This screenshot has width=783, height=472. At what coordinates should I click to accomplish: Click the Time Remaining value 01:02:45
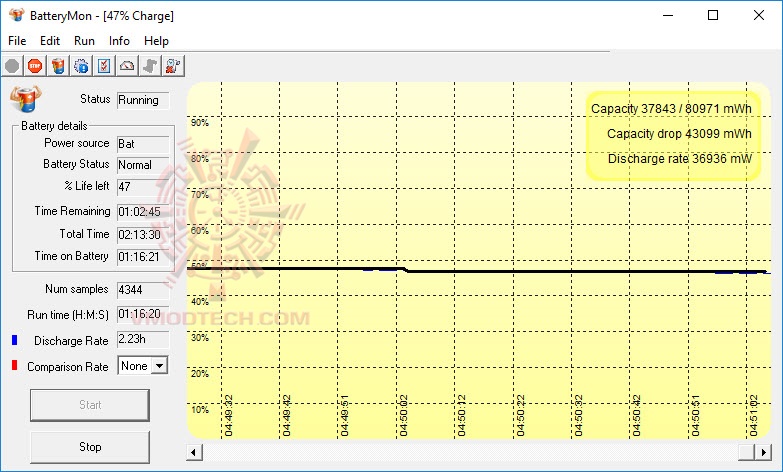[143, 212]
